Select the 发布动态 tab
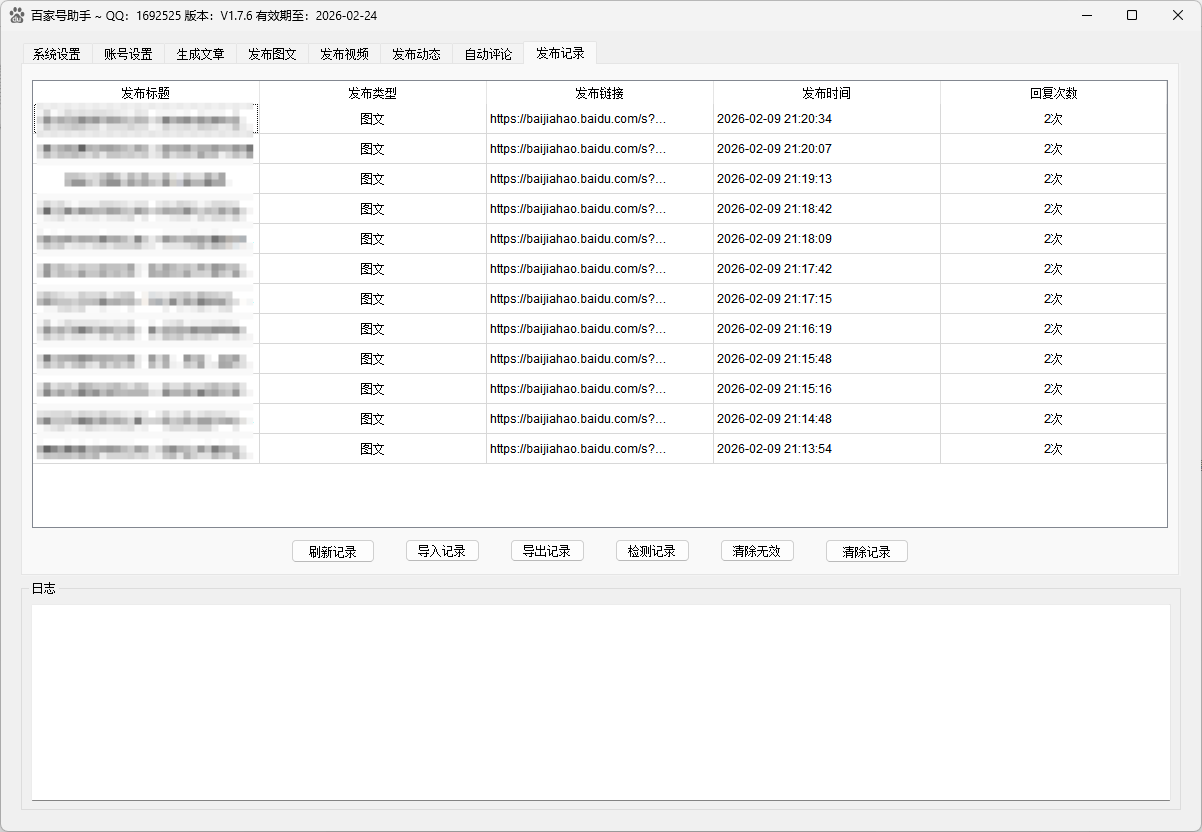 coord(415,54)
